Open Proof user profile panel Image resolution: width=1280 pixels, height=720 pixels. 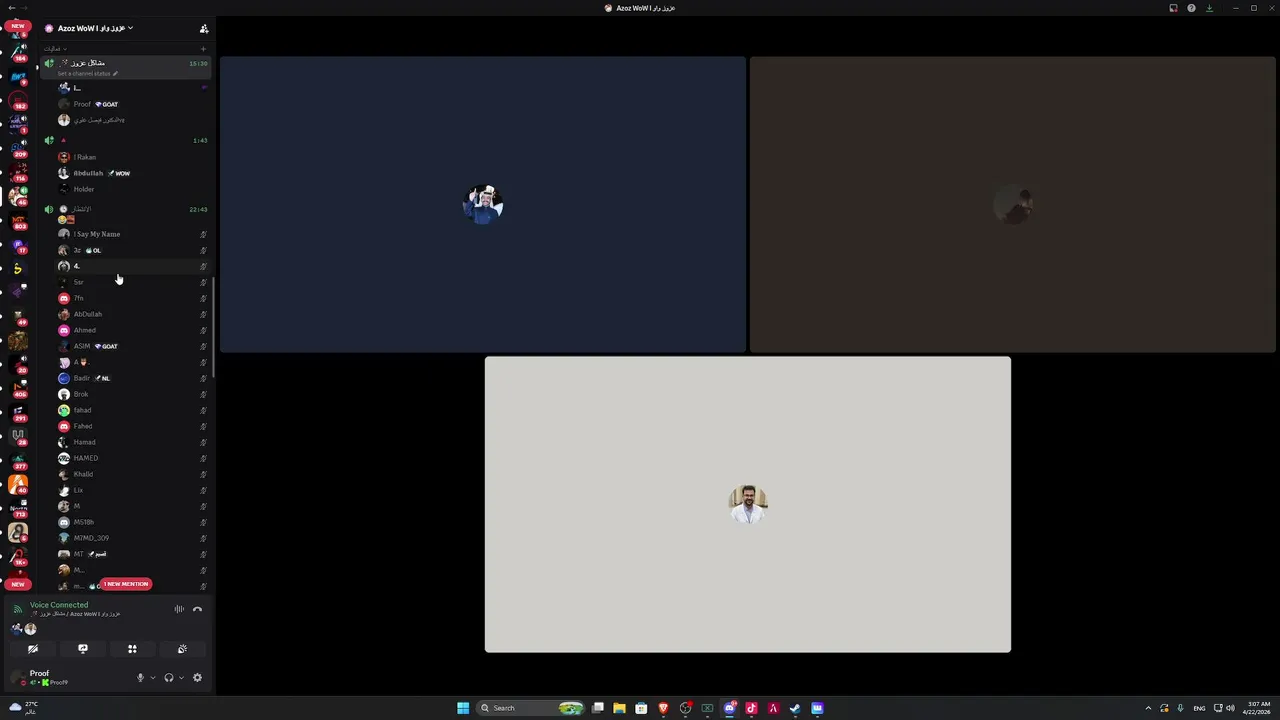click(x=60, y=677)
